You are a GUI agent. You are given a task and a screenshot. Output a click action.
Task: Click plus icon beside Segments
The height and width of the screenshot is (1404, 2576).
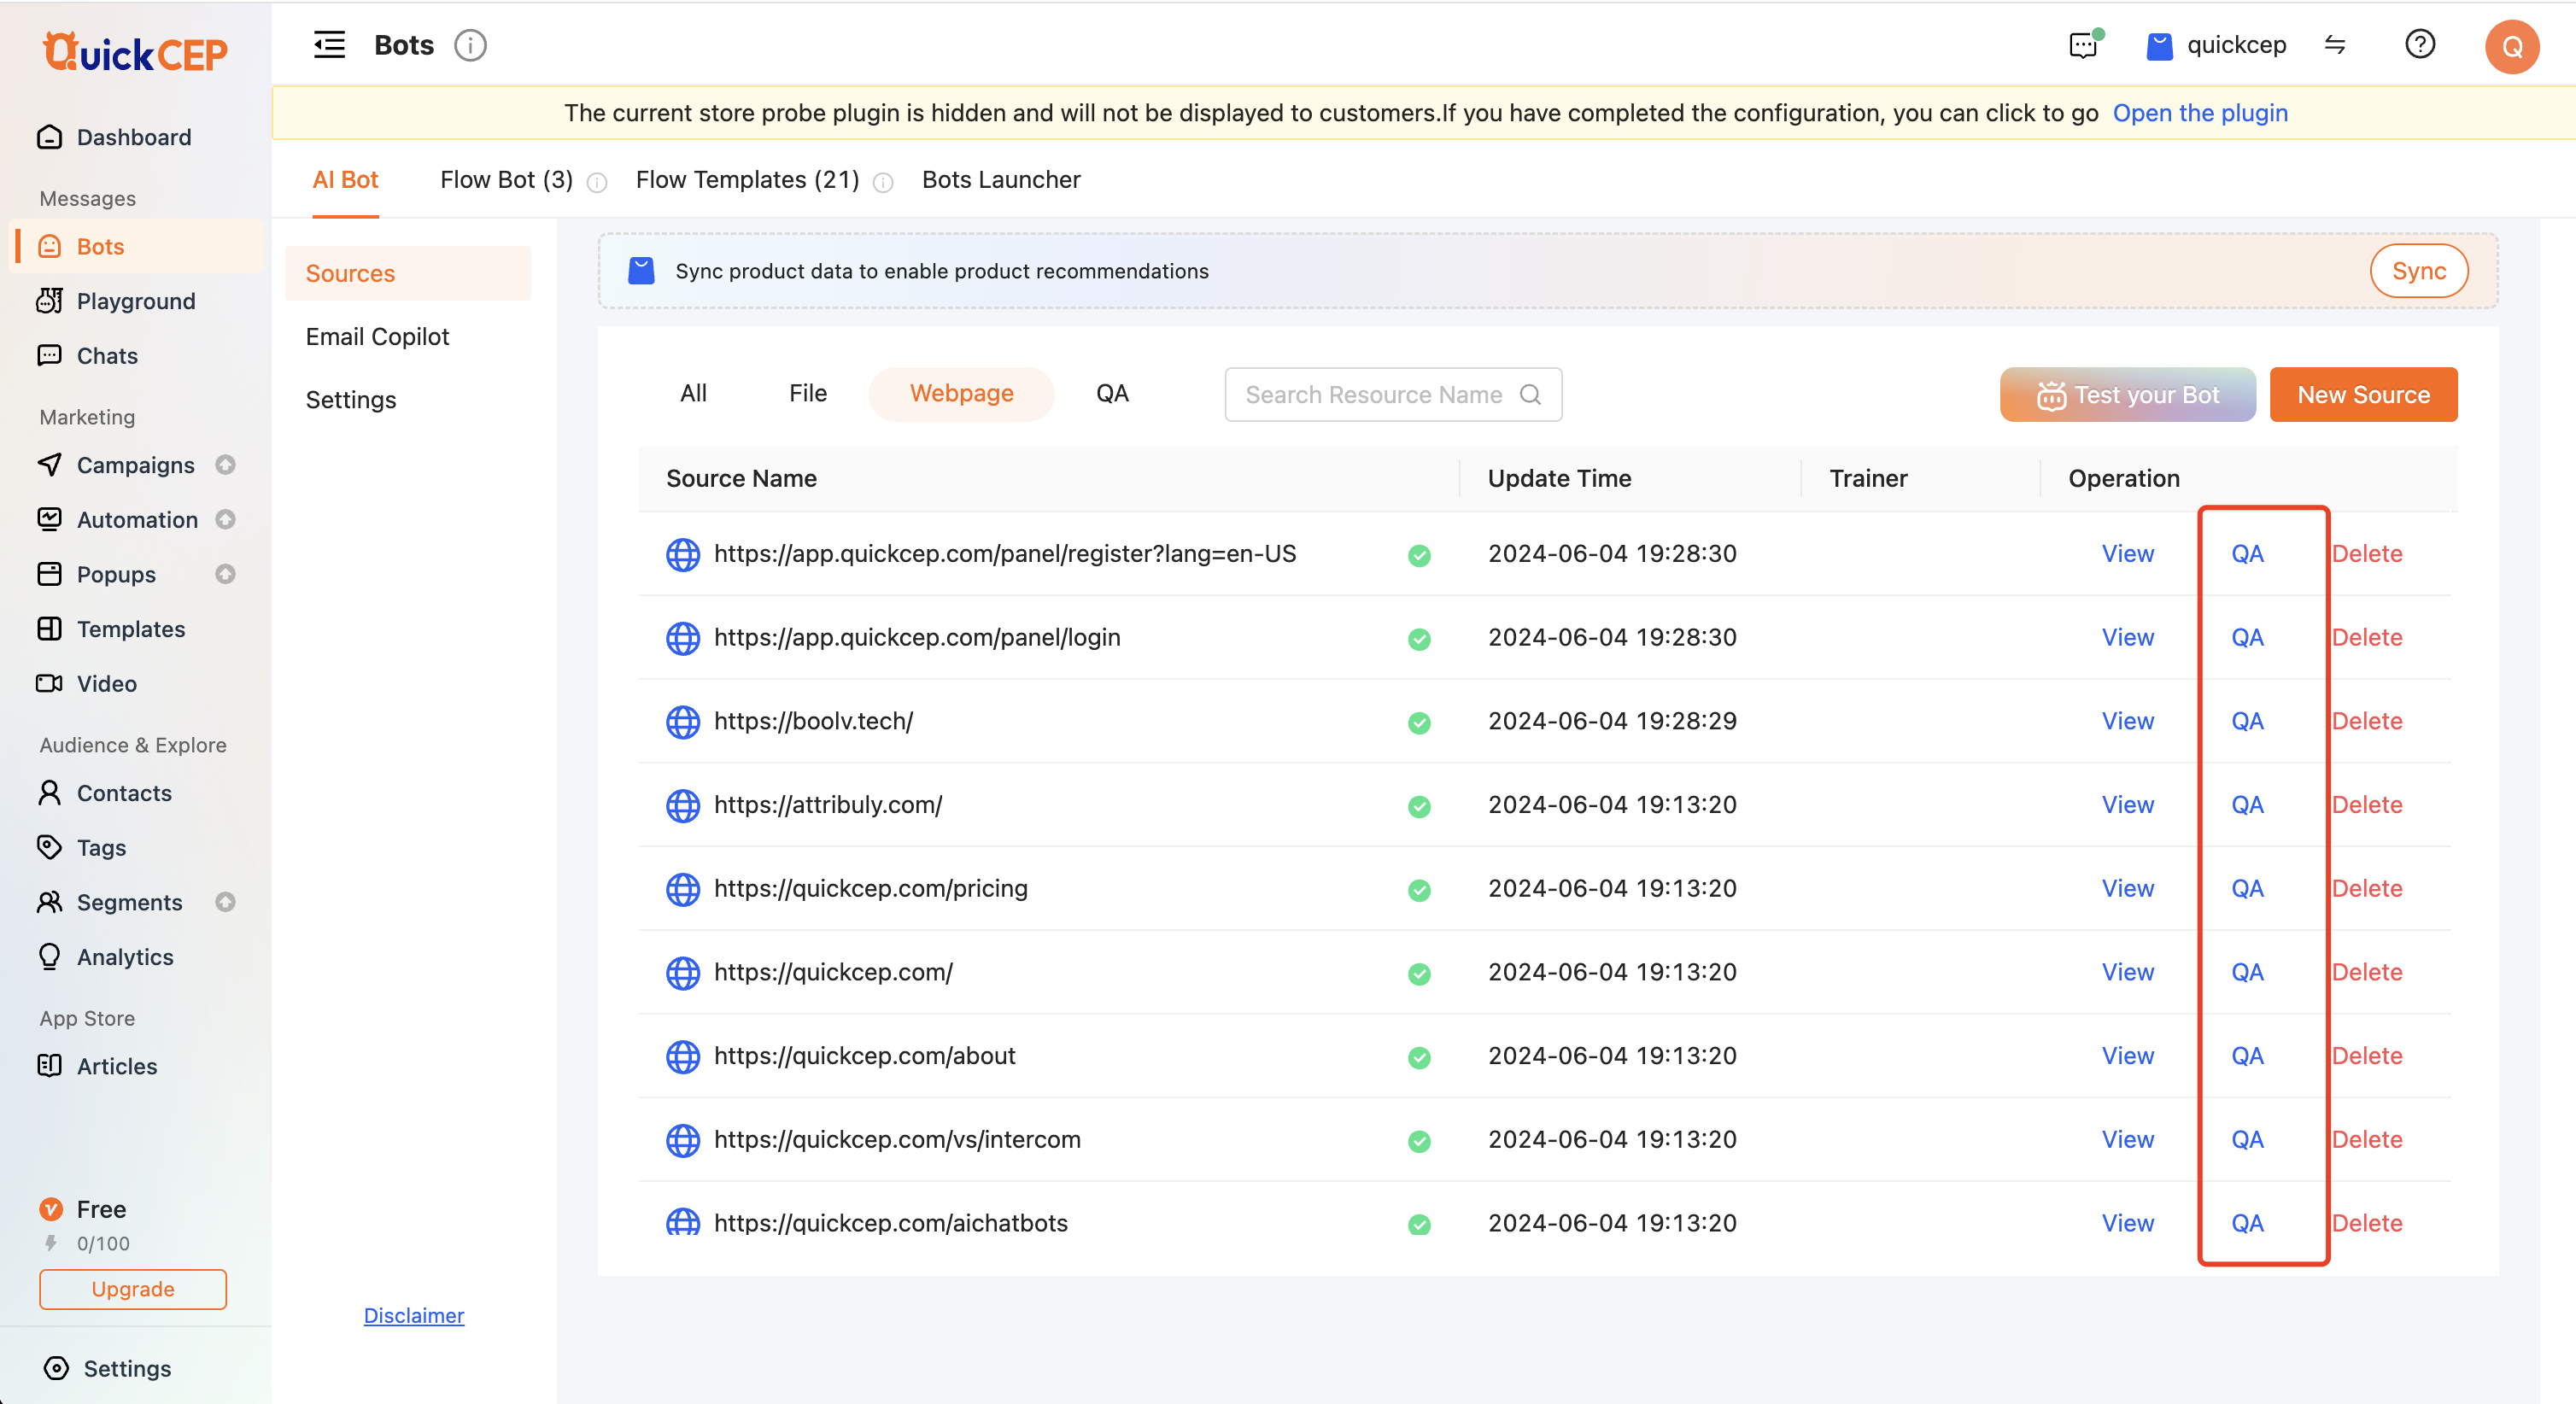[x=226, y=902]
